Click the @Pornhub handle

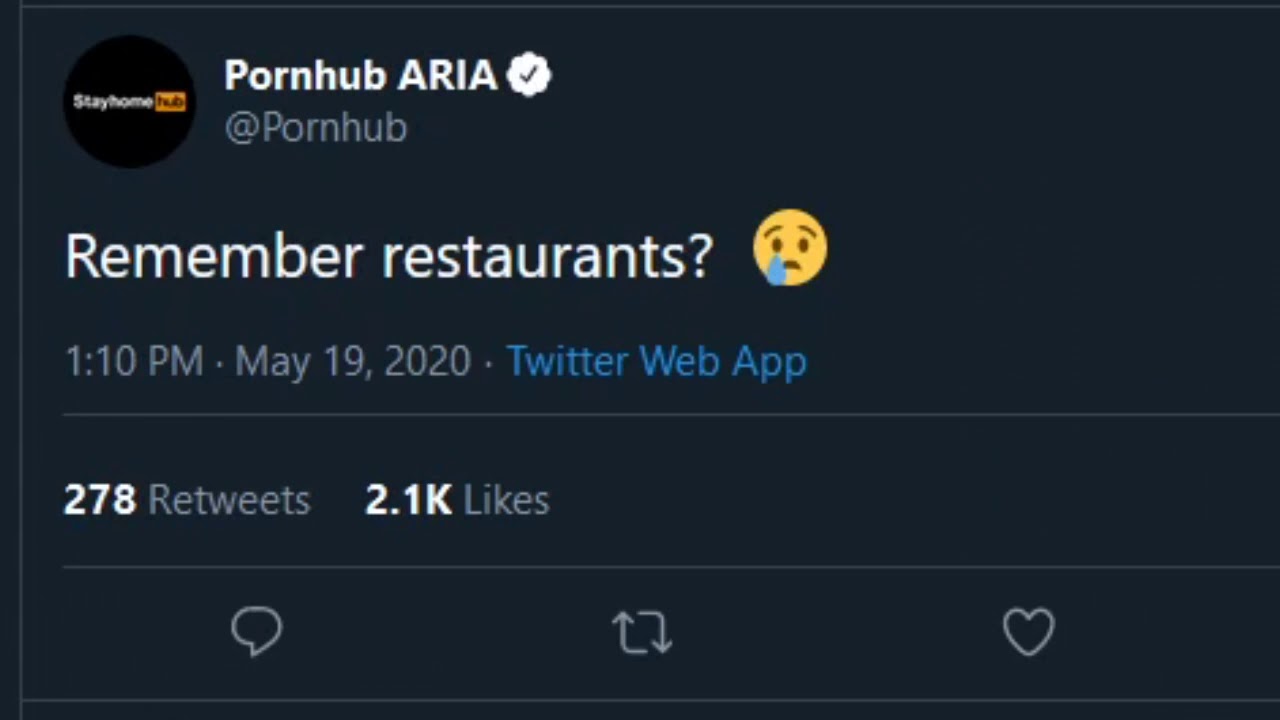coord(316,128)
